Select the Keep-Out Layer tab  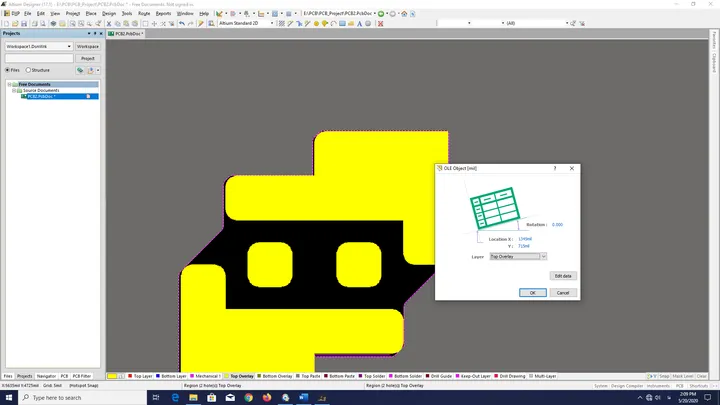click(475, 376)
